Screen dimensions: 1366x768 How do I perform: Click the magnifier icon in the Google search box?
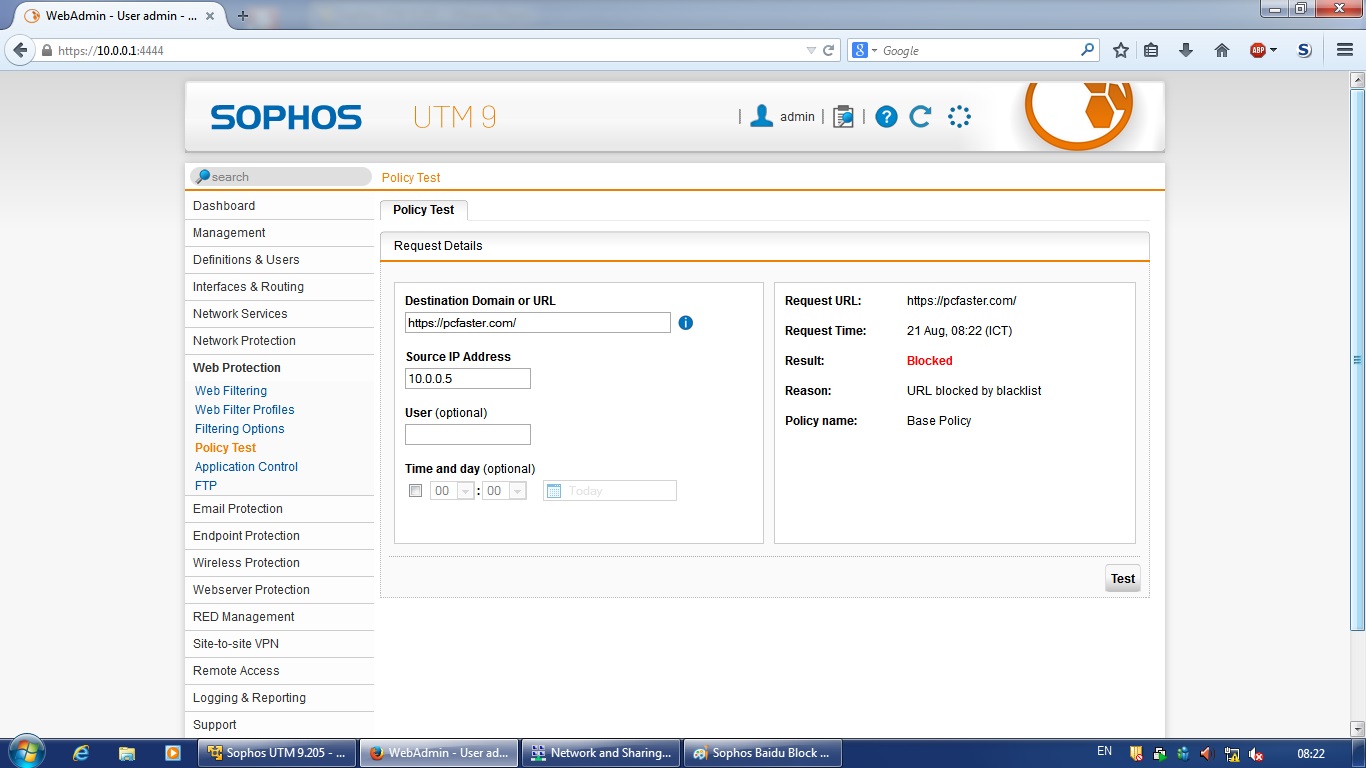[x=1088, y=50]
